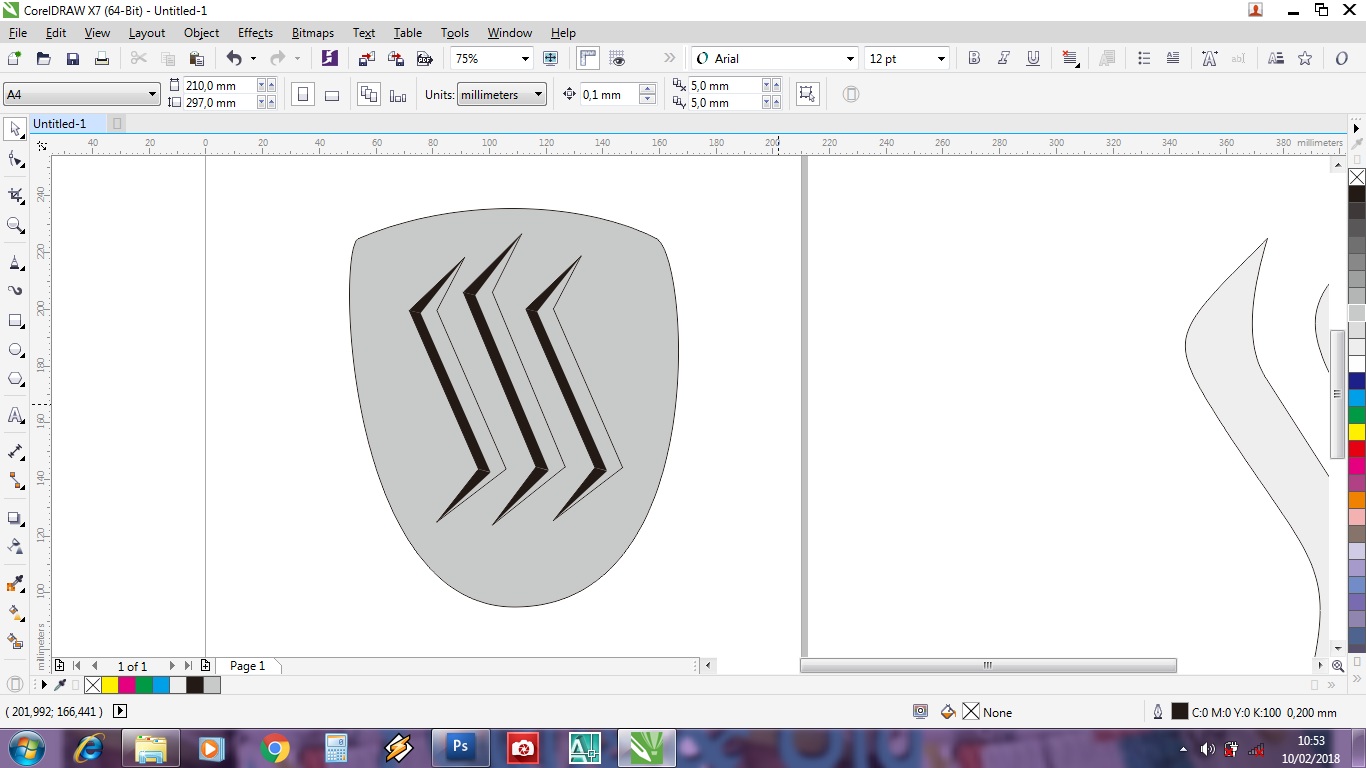This screenshot has width=1366, height=768.
Task: Save the document
Action: 72,59
